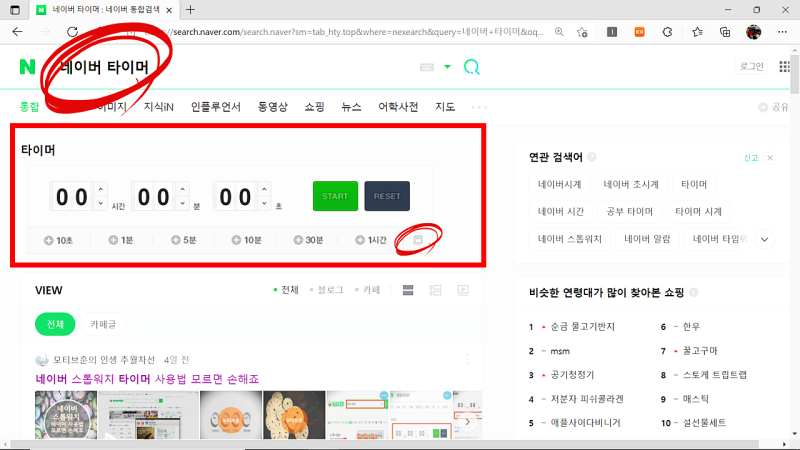Click the hours digit field of timer
This screenshot has height=450, width=800.
coord(72,196)
